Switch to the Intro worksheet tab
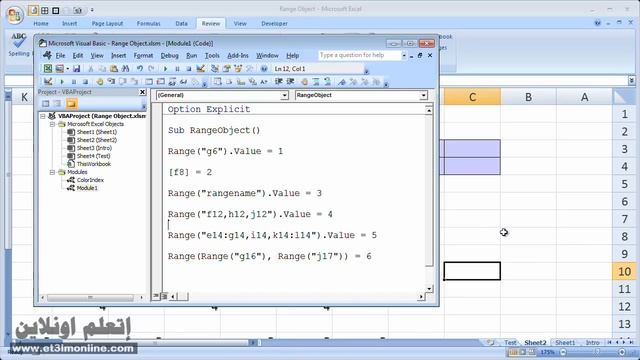 click(x=593, y=342)
